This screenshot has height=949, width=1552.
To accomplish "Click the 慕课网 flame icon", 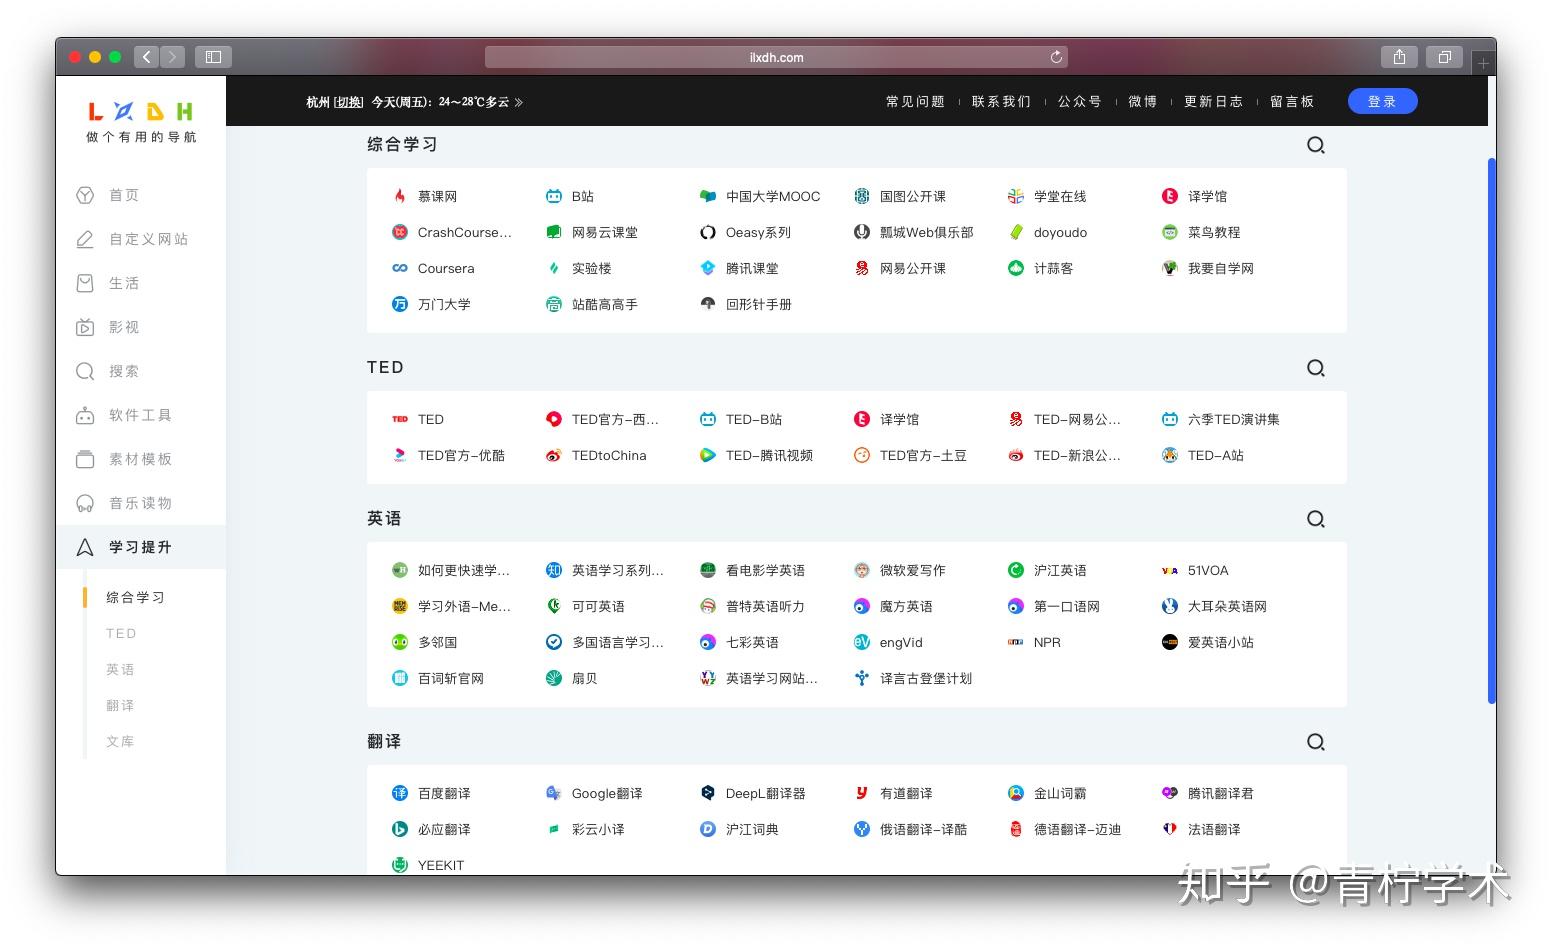I will click(x=400, y=196).
